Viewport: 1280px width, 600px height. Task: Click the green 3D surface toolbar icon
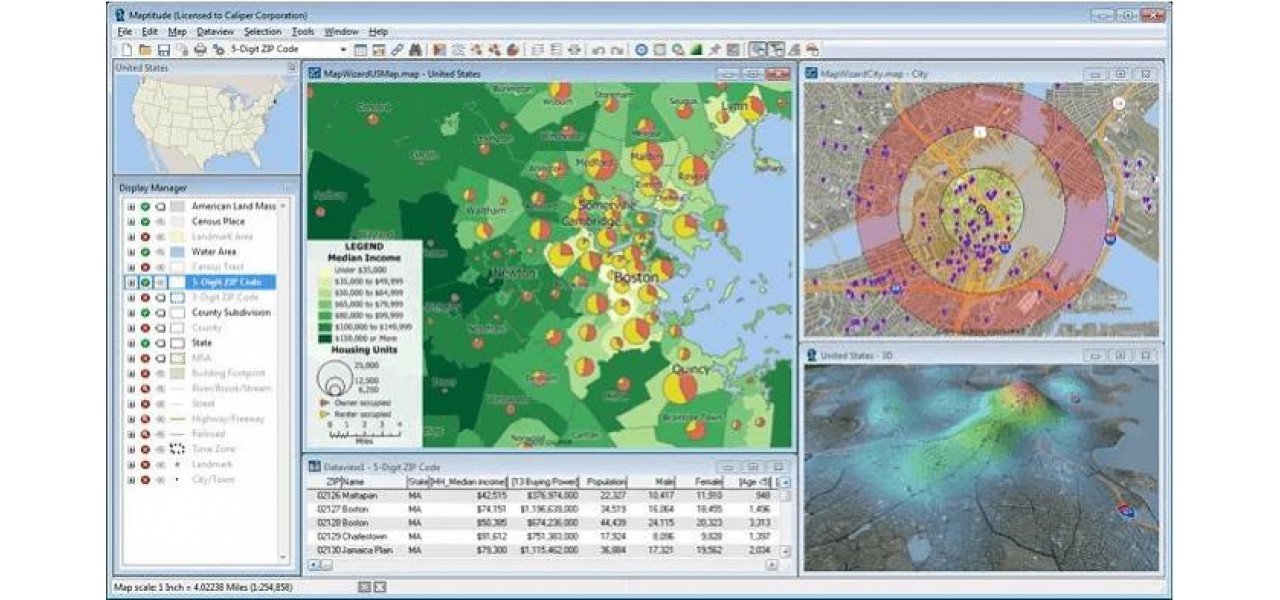(696, 48)
